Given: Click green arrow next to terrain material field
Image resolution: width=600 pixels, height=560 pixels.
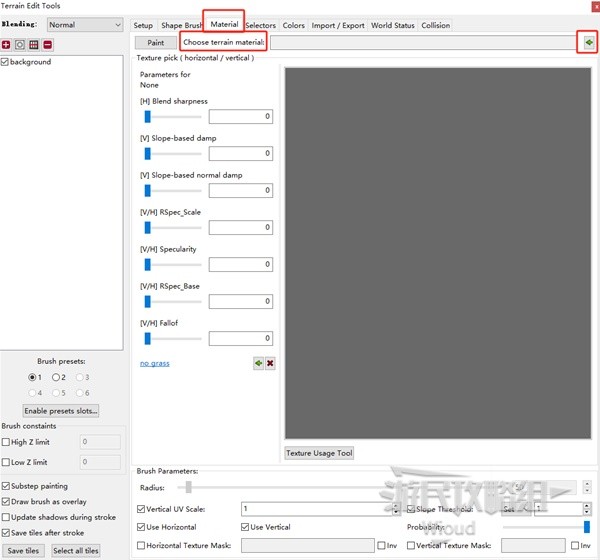Looking at the screenshot, I should click(588, 43).
